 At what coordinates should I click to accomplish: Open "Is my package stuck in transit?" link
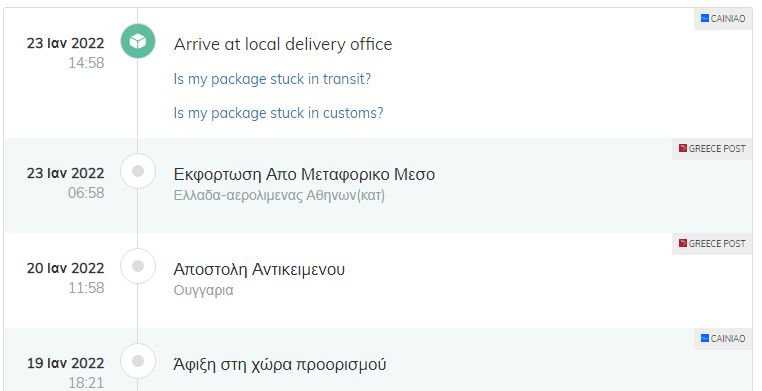point(272,79)
